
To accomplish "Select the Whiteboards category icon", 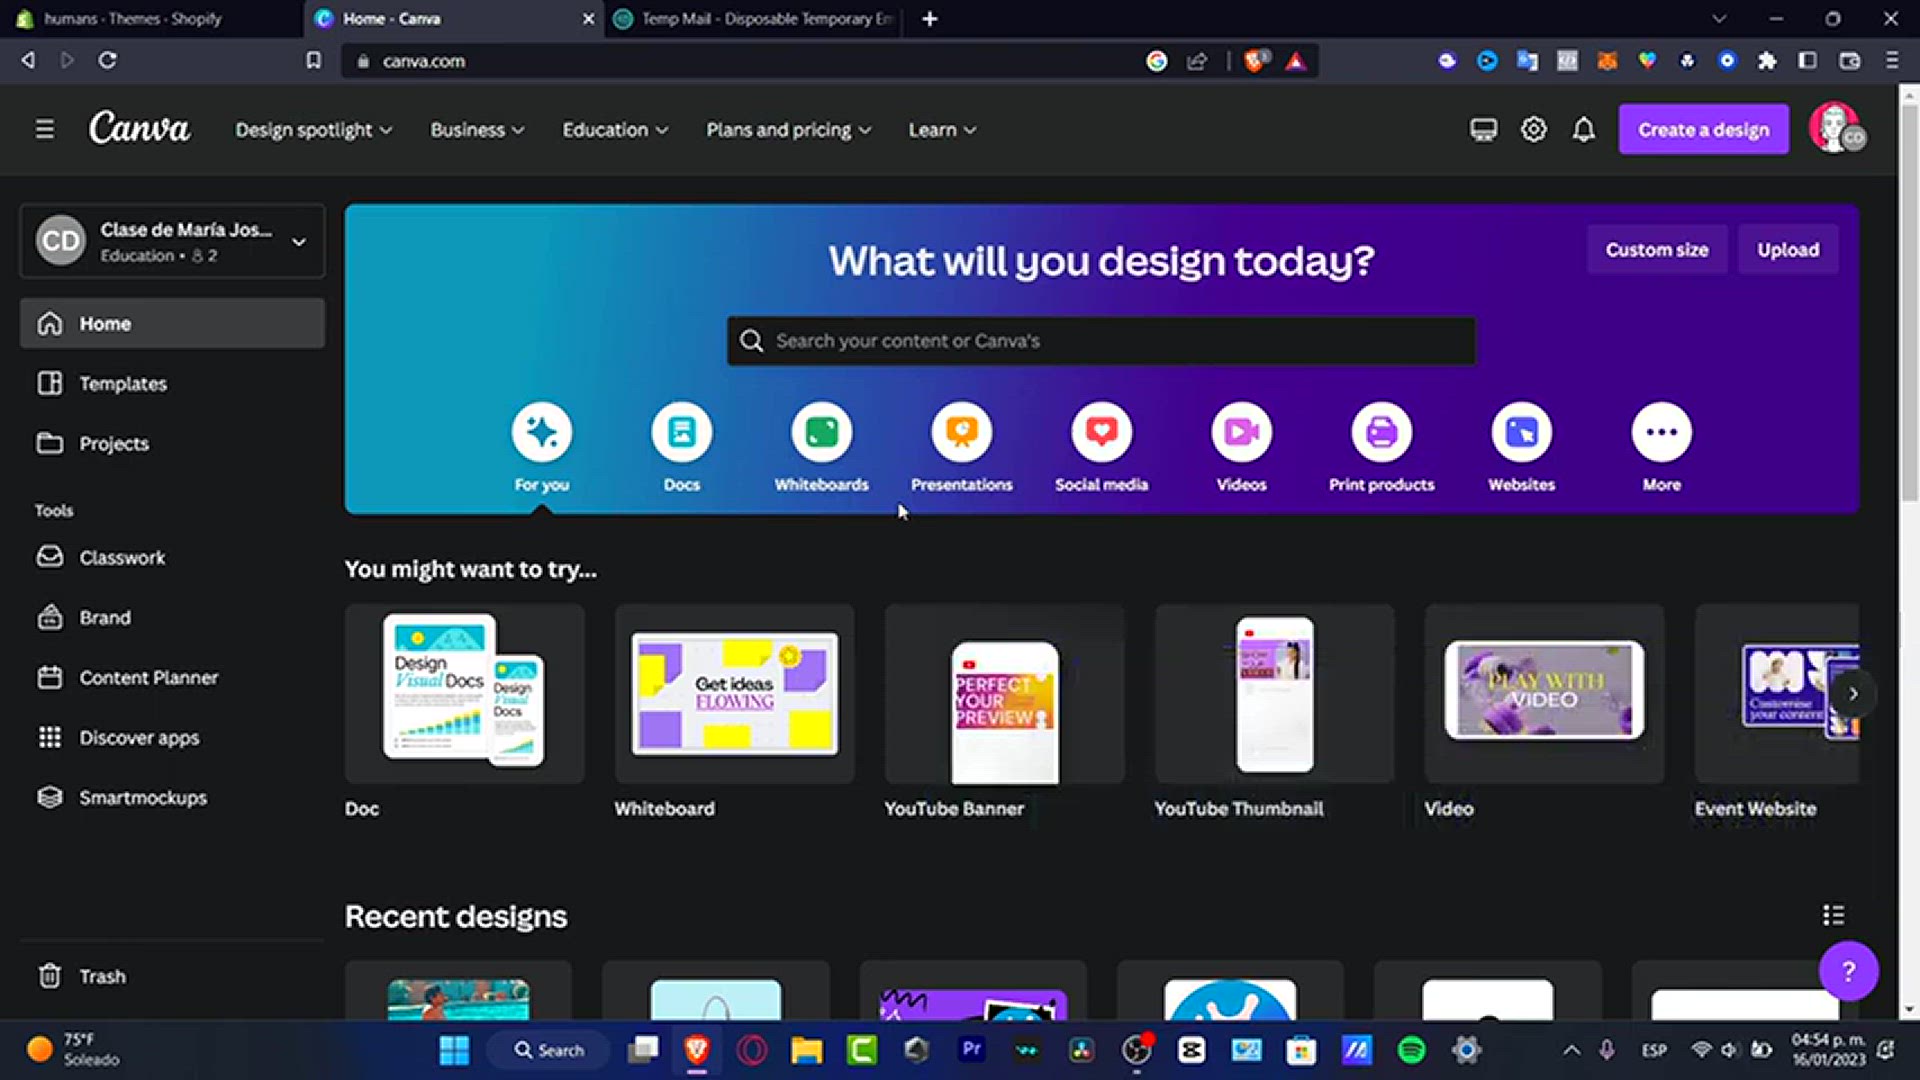I will click(822, 432).
